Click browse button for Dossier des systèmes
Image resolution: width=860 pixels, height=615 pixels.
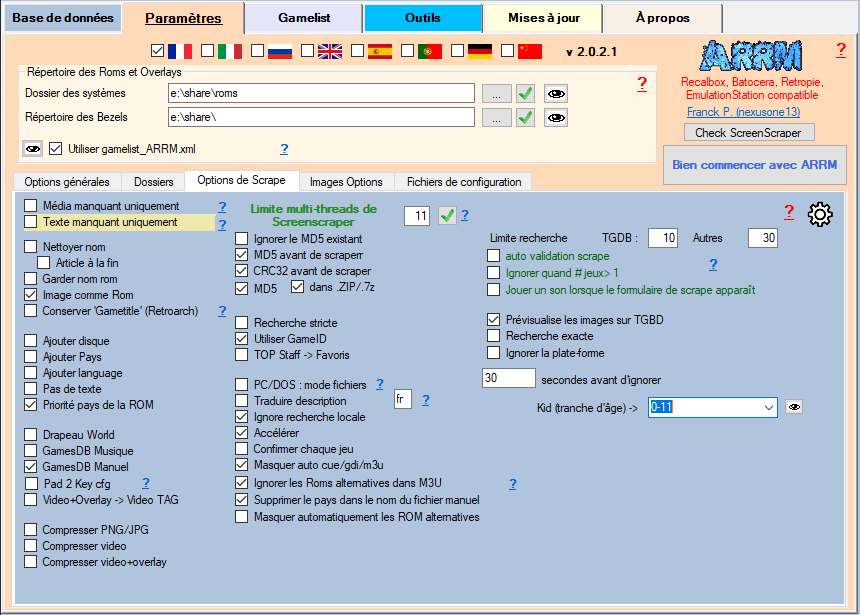(x=495, y=93)
